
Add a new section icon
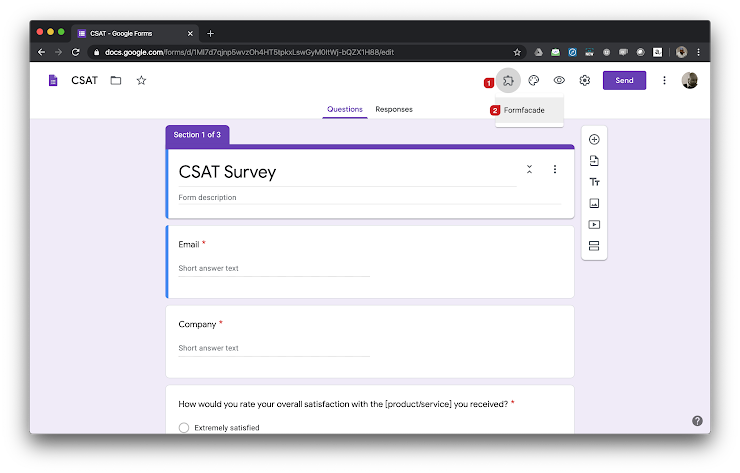[x=594, y=246]
